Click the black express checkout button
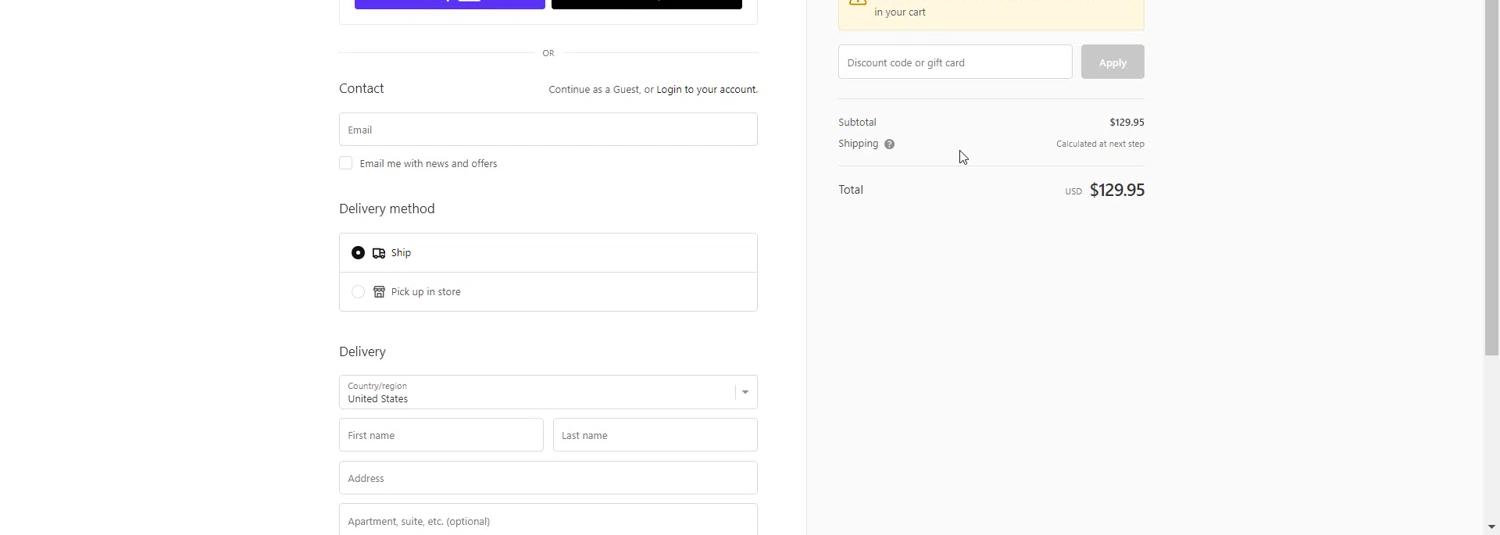1500x535 pixels. click(646, 3)
